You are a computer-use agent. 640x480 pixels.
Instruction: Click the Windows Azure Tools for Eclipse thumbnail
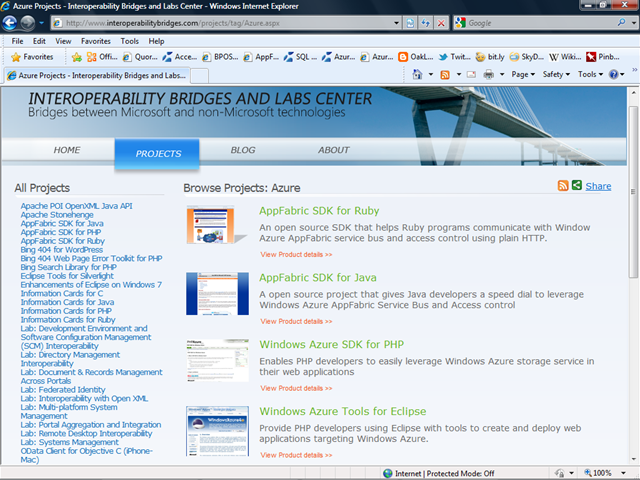217,431
